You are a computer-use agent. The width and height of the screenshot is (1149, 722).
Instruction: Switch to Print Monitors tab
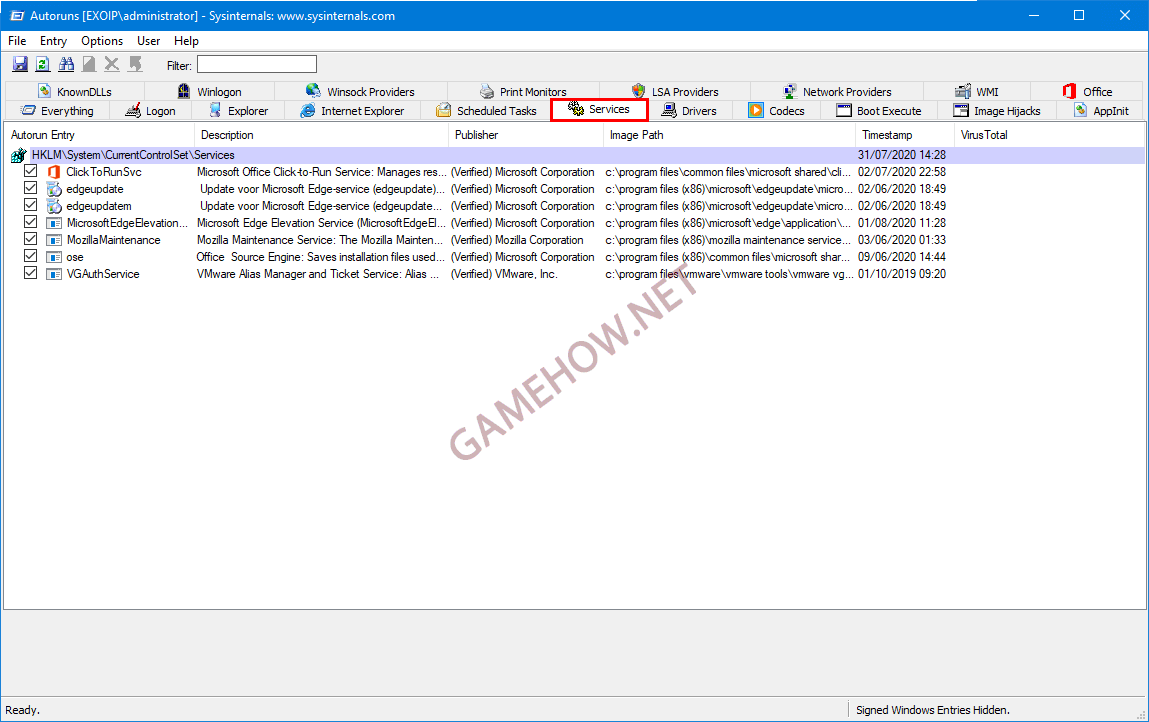pyautogui.click(x=523, y=92)
